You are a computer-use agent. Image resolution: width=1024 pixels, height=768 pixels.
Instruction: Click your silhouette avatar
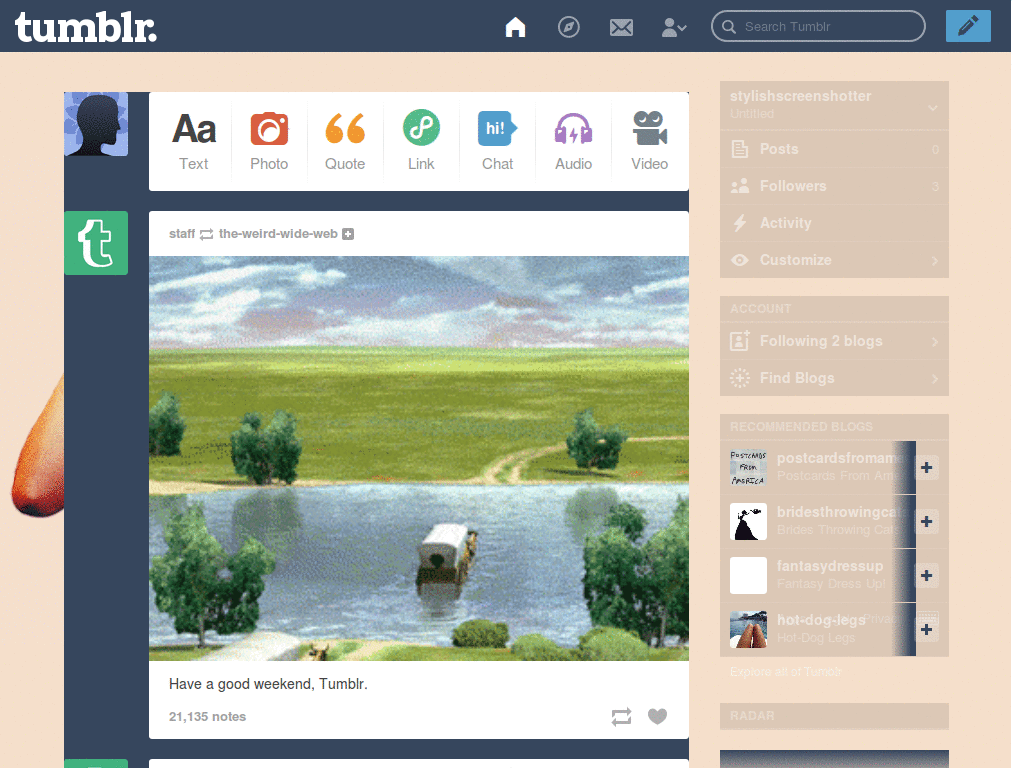click(x=96, y=124)
